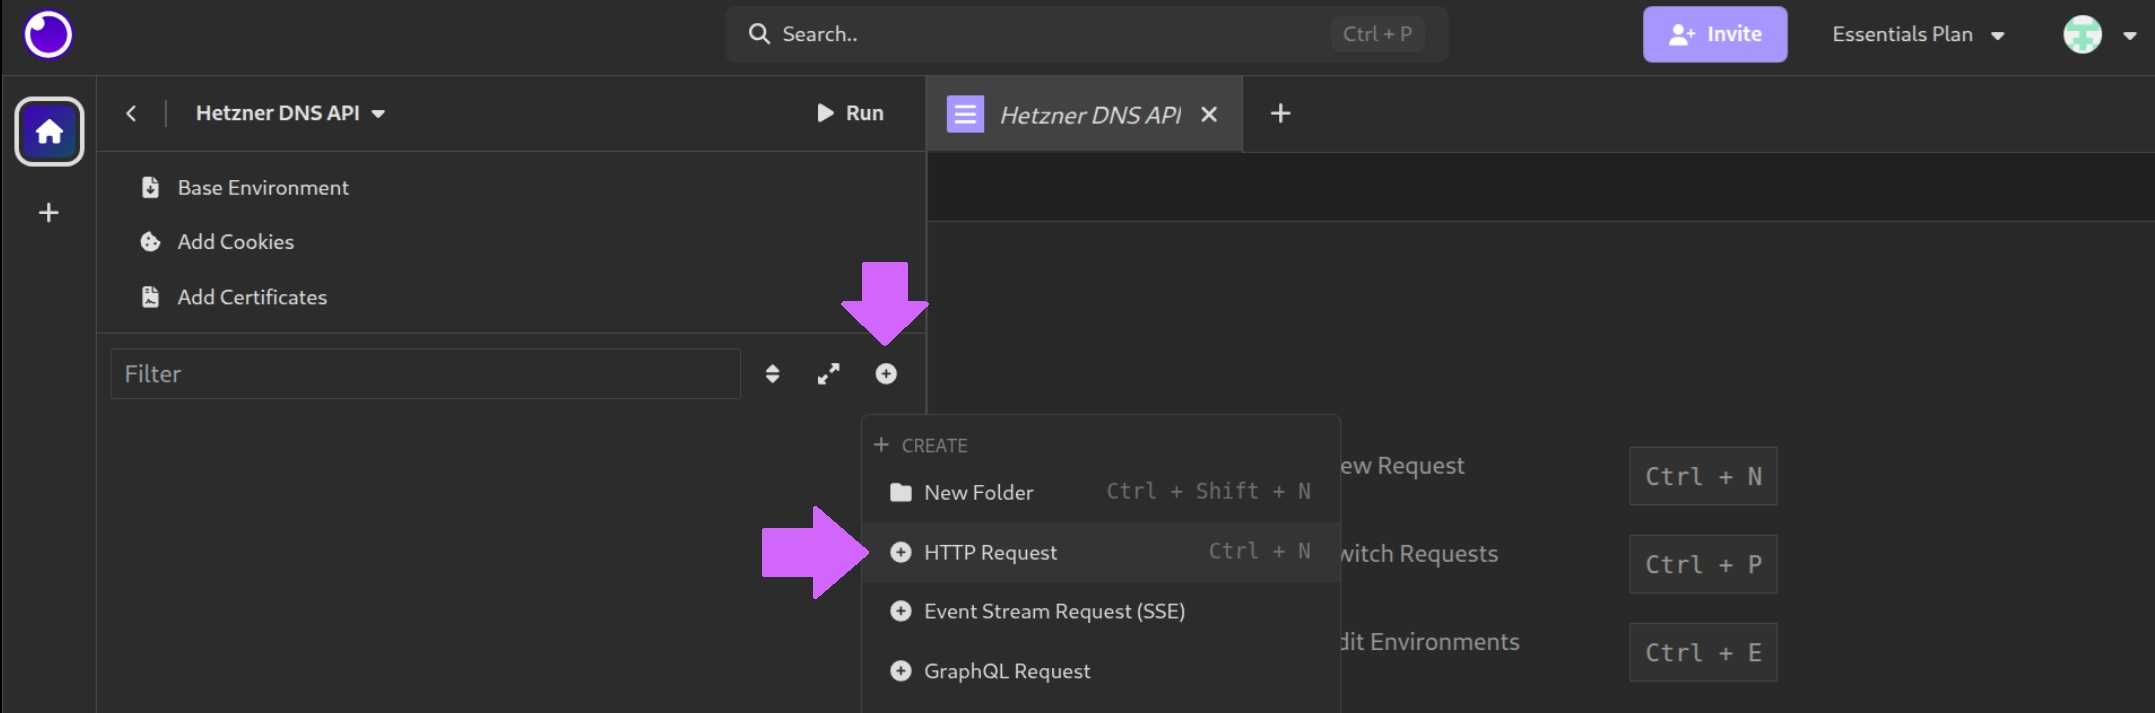2155x713 pixels.
Task: Select HTTP Request from the create menu
Action: (x=990, y=552)
